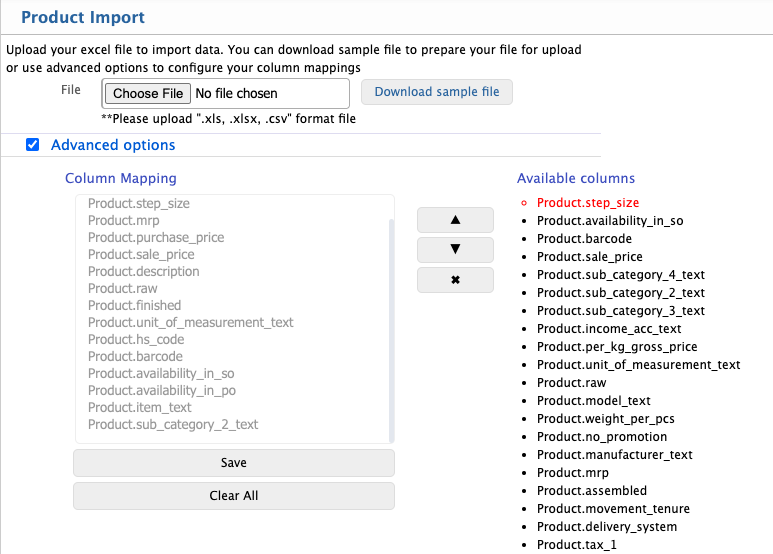Uncheck the Advanced options checkbox

point(33,144)
